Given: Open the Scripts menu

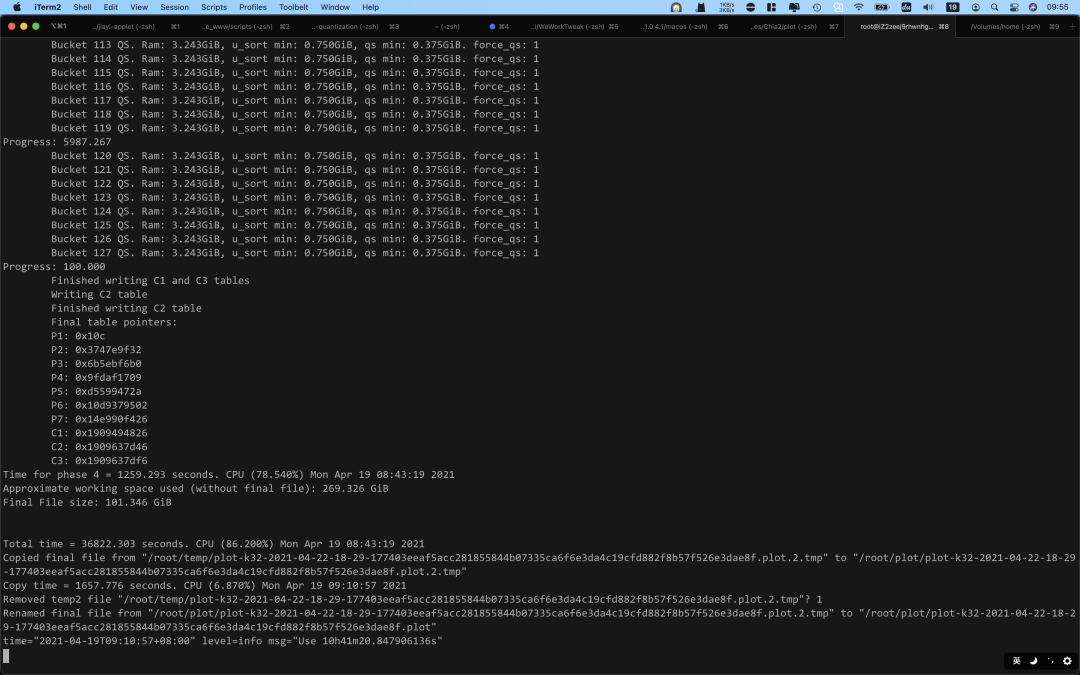Looking at the screenshot, I should coord(214,7).
